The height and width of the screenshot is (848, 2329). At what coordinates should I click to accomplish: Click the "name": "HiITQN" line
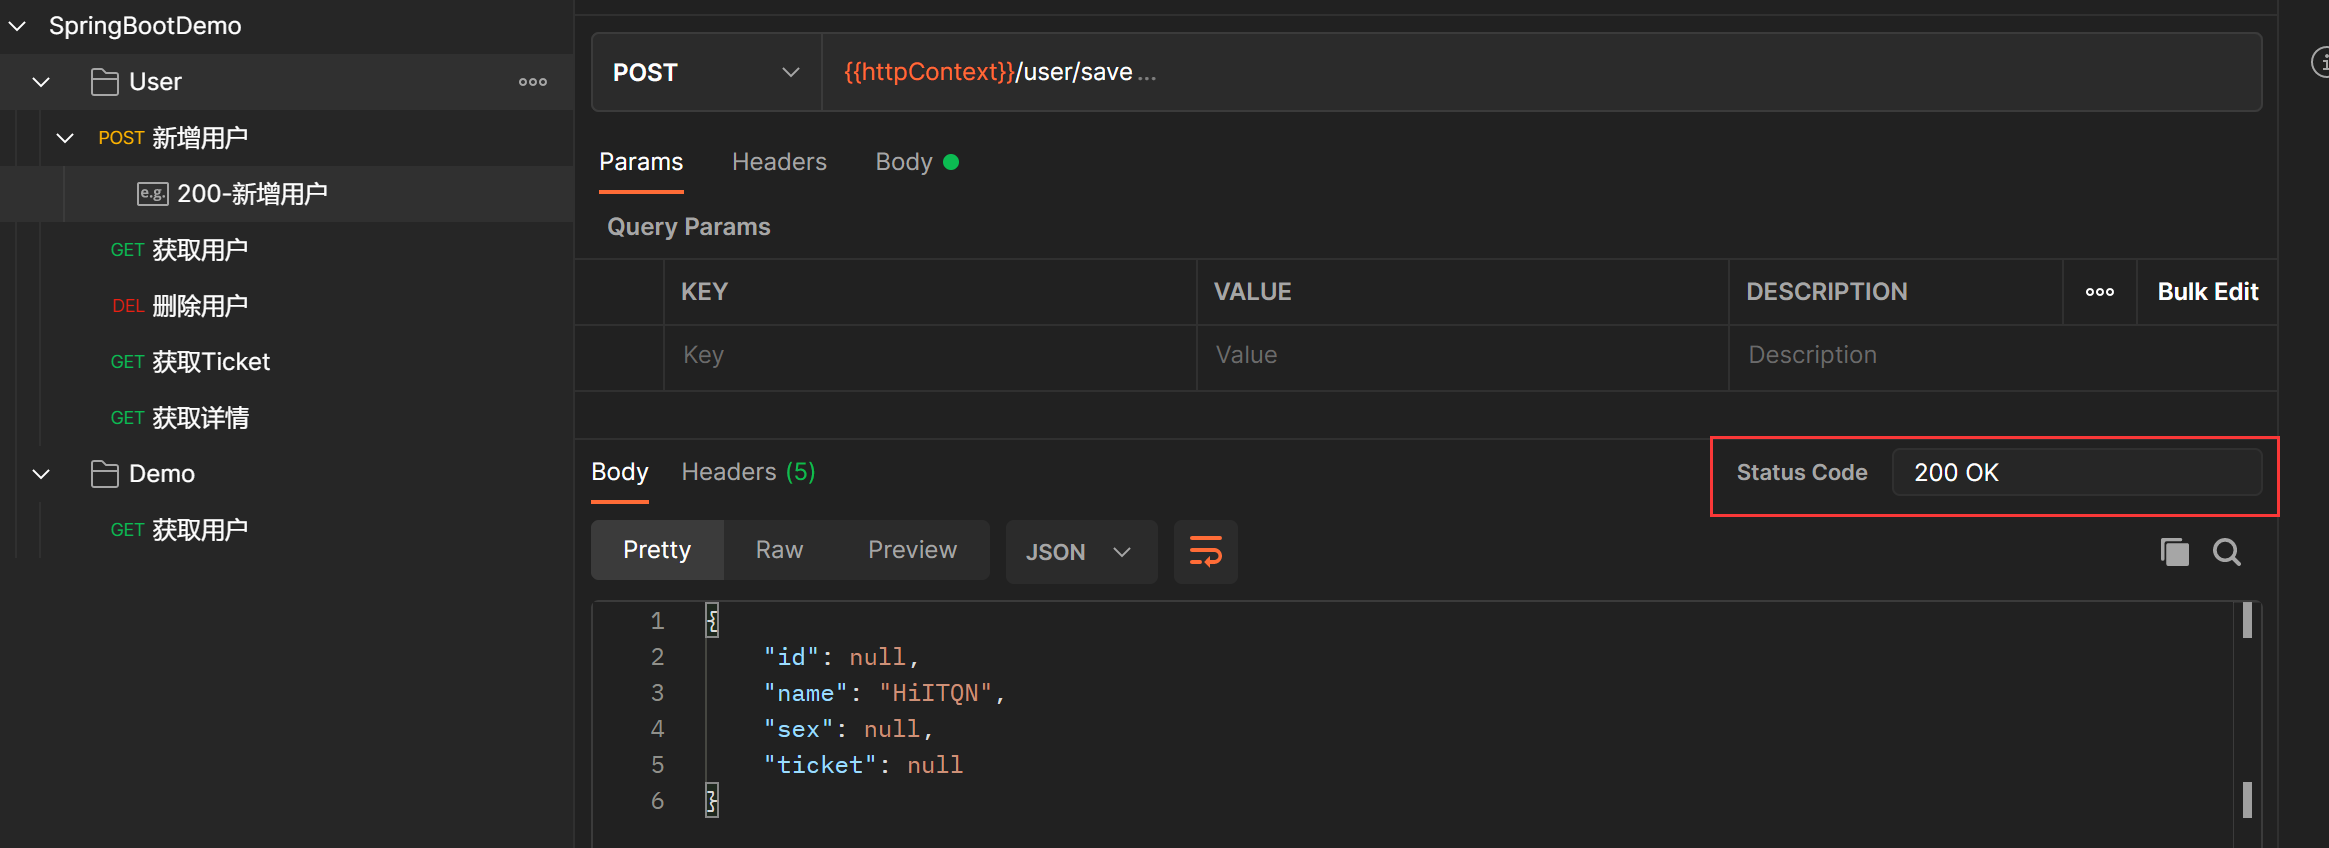point(883,693)
